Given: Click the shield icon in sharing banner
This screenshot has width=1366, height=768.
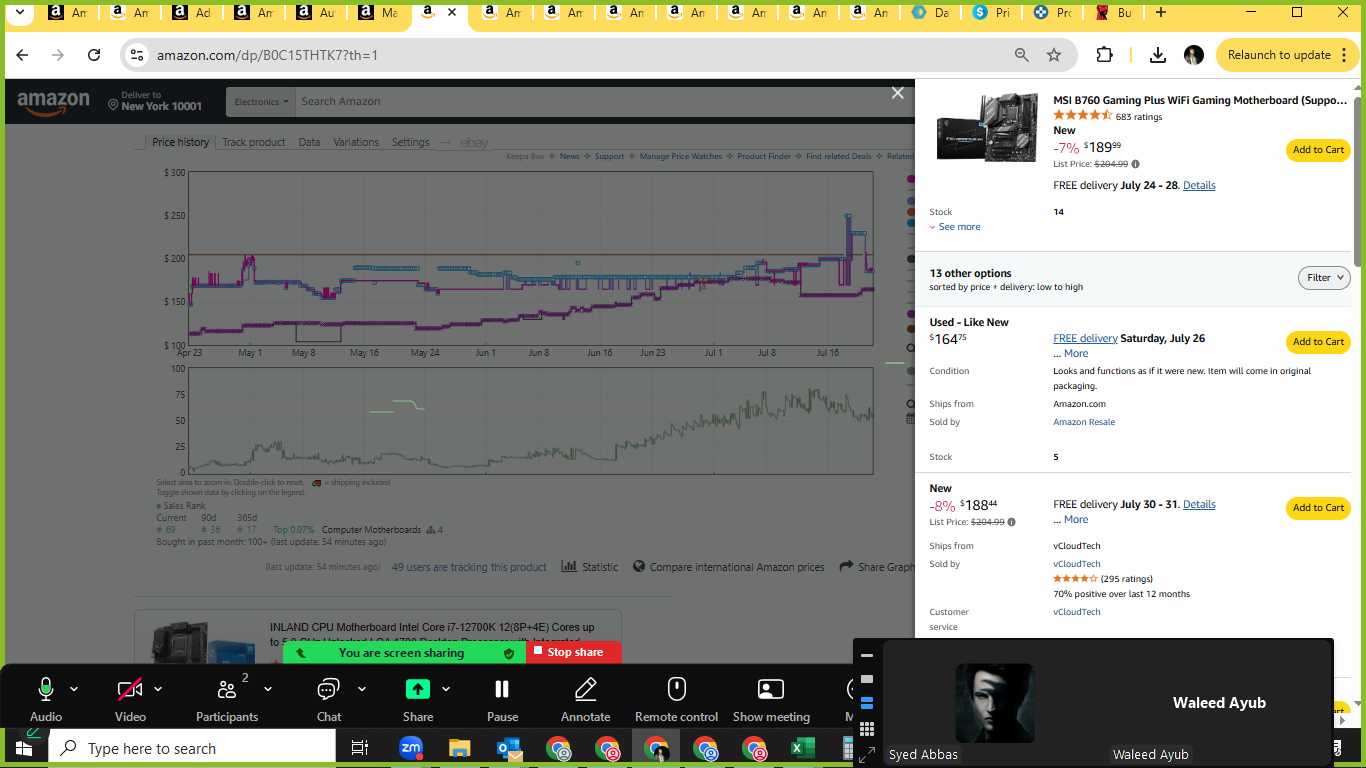Looking at the screenshot, I should point(509,653).
